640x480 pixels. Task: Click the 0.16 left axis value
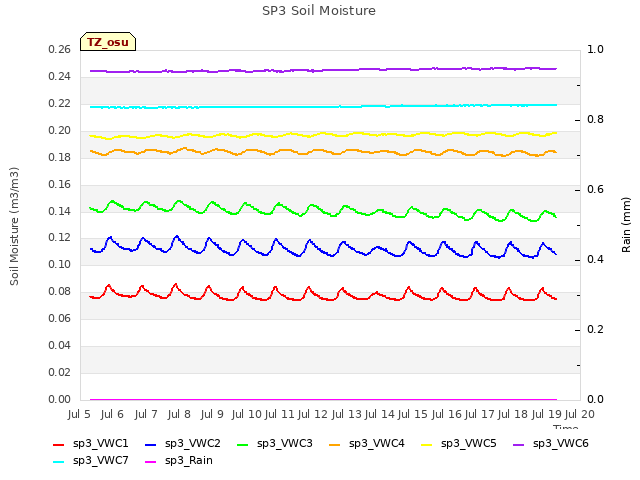pos(60,184)
